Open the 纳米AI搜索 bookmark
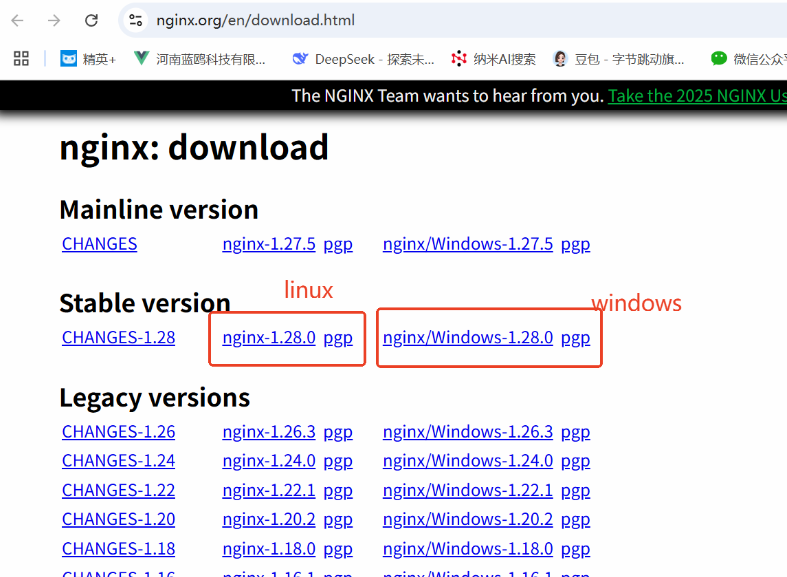 coord(493,59)
